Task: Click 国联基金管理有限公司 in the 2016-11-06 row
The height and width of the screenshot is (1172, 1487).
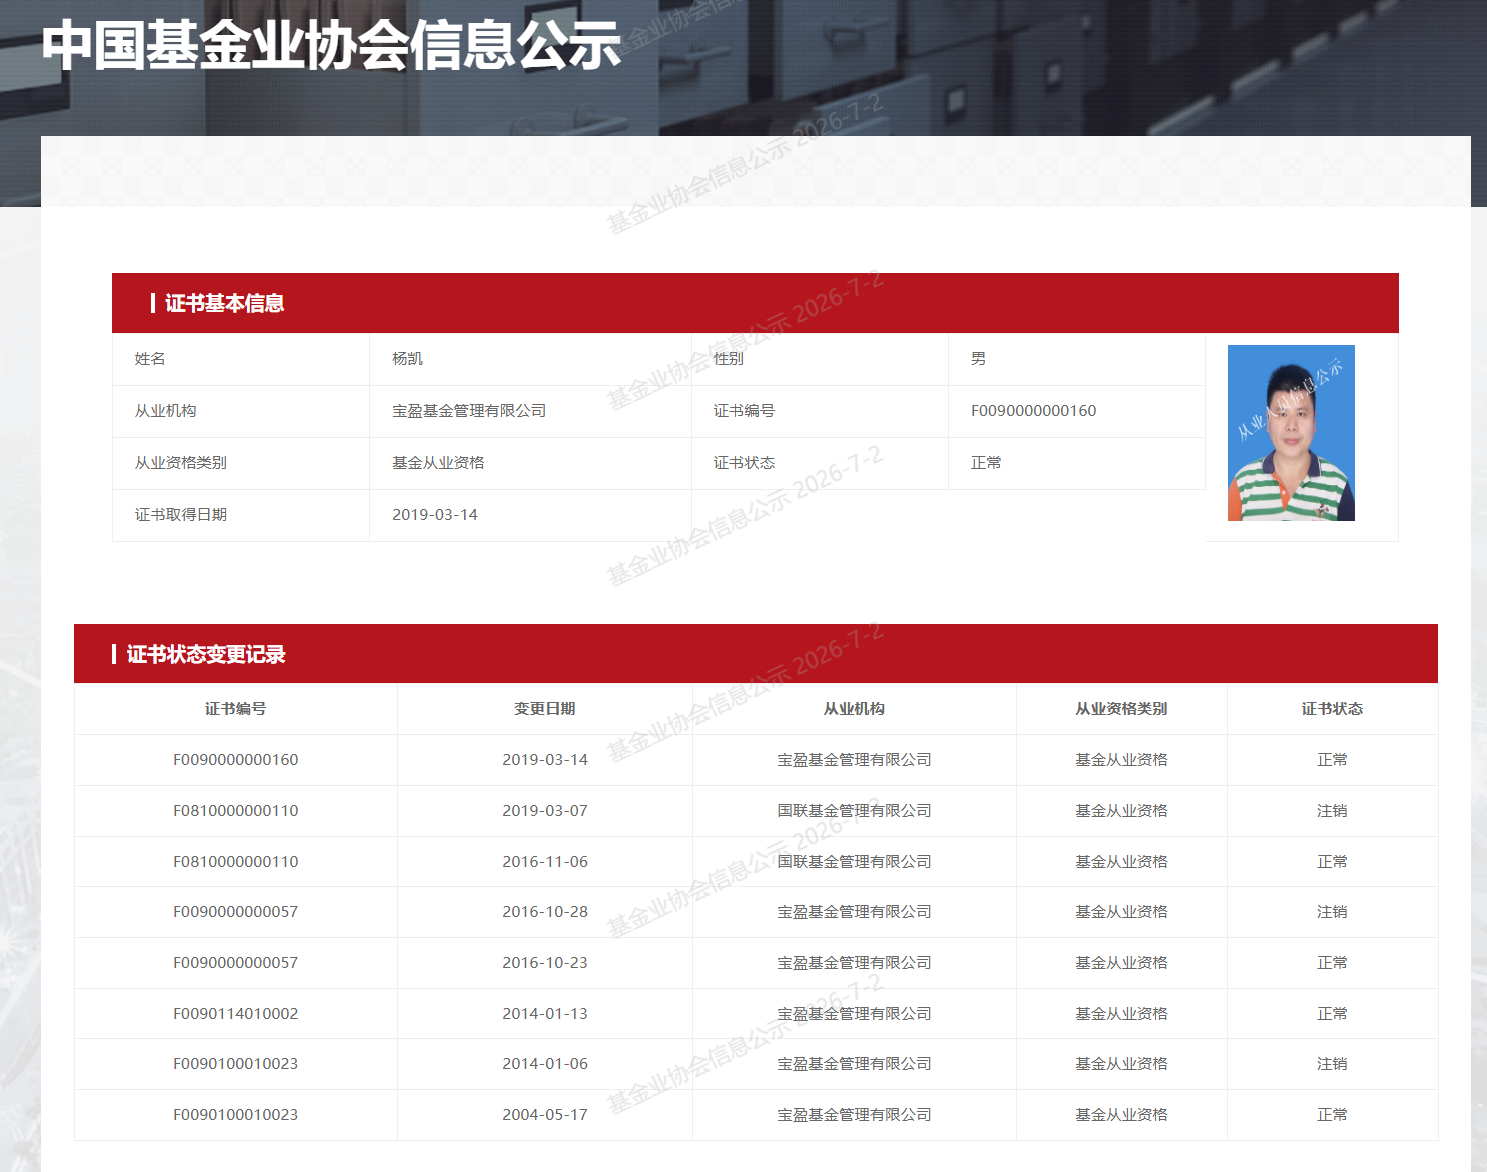Action: [x=854, y=862]
